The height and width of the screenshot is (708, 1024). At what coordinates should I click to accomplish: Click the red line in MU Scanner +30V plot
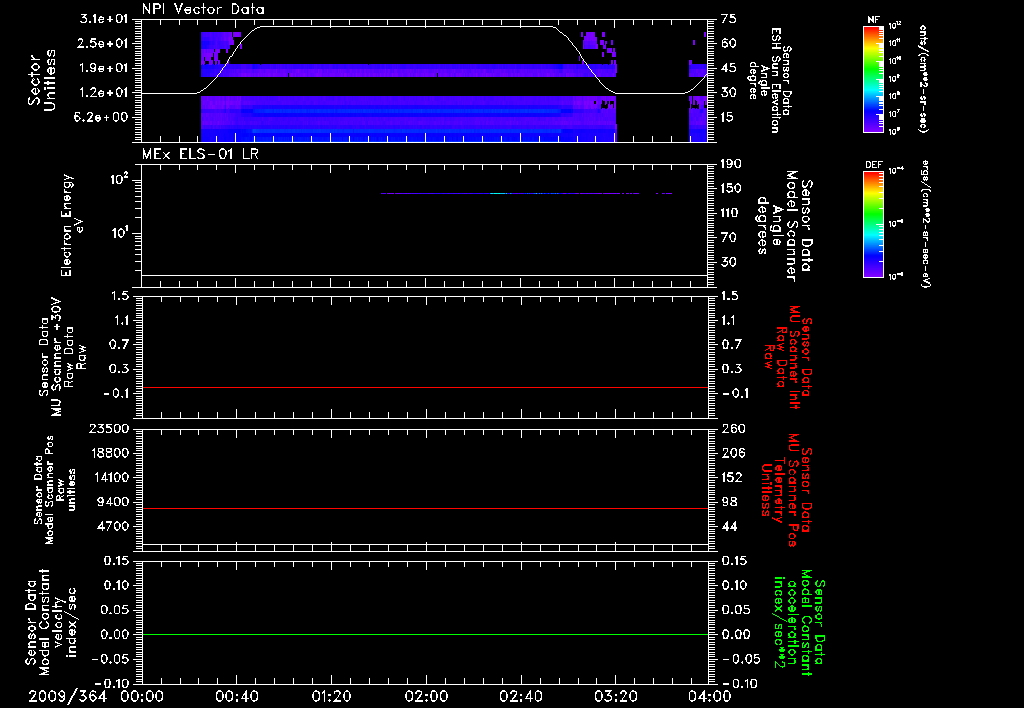425,388
